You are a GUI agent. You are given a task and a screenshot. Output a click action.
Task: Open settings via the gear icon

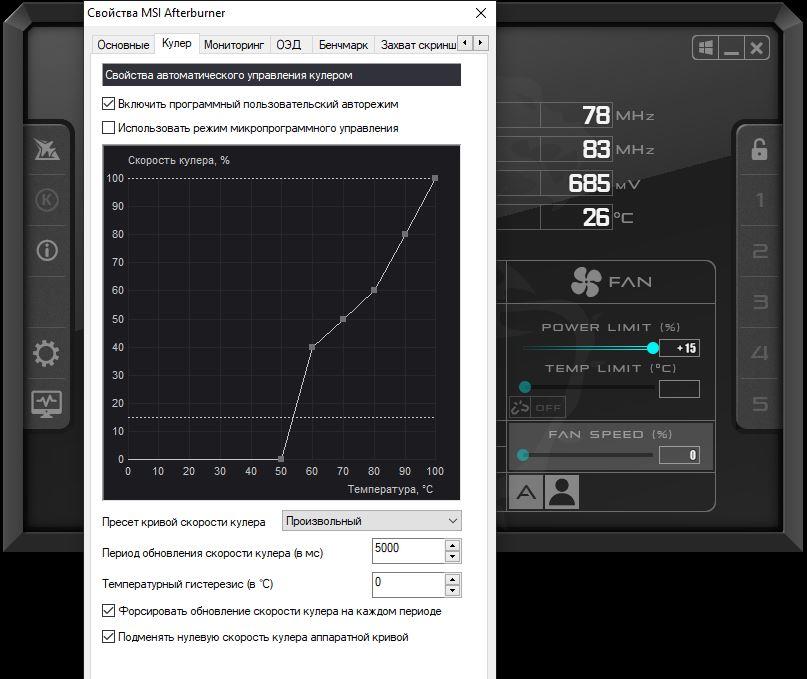click(x=47, y=353)
